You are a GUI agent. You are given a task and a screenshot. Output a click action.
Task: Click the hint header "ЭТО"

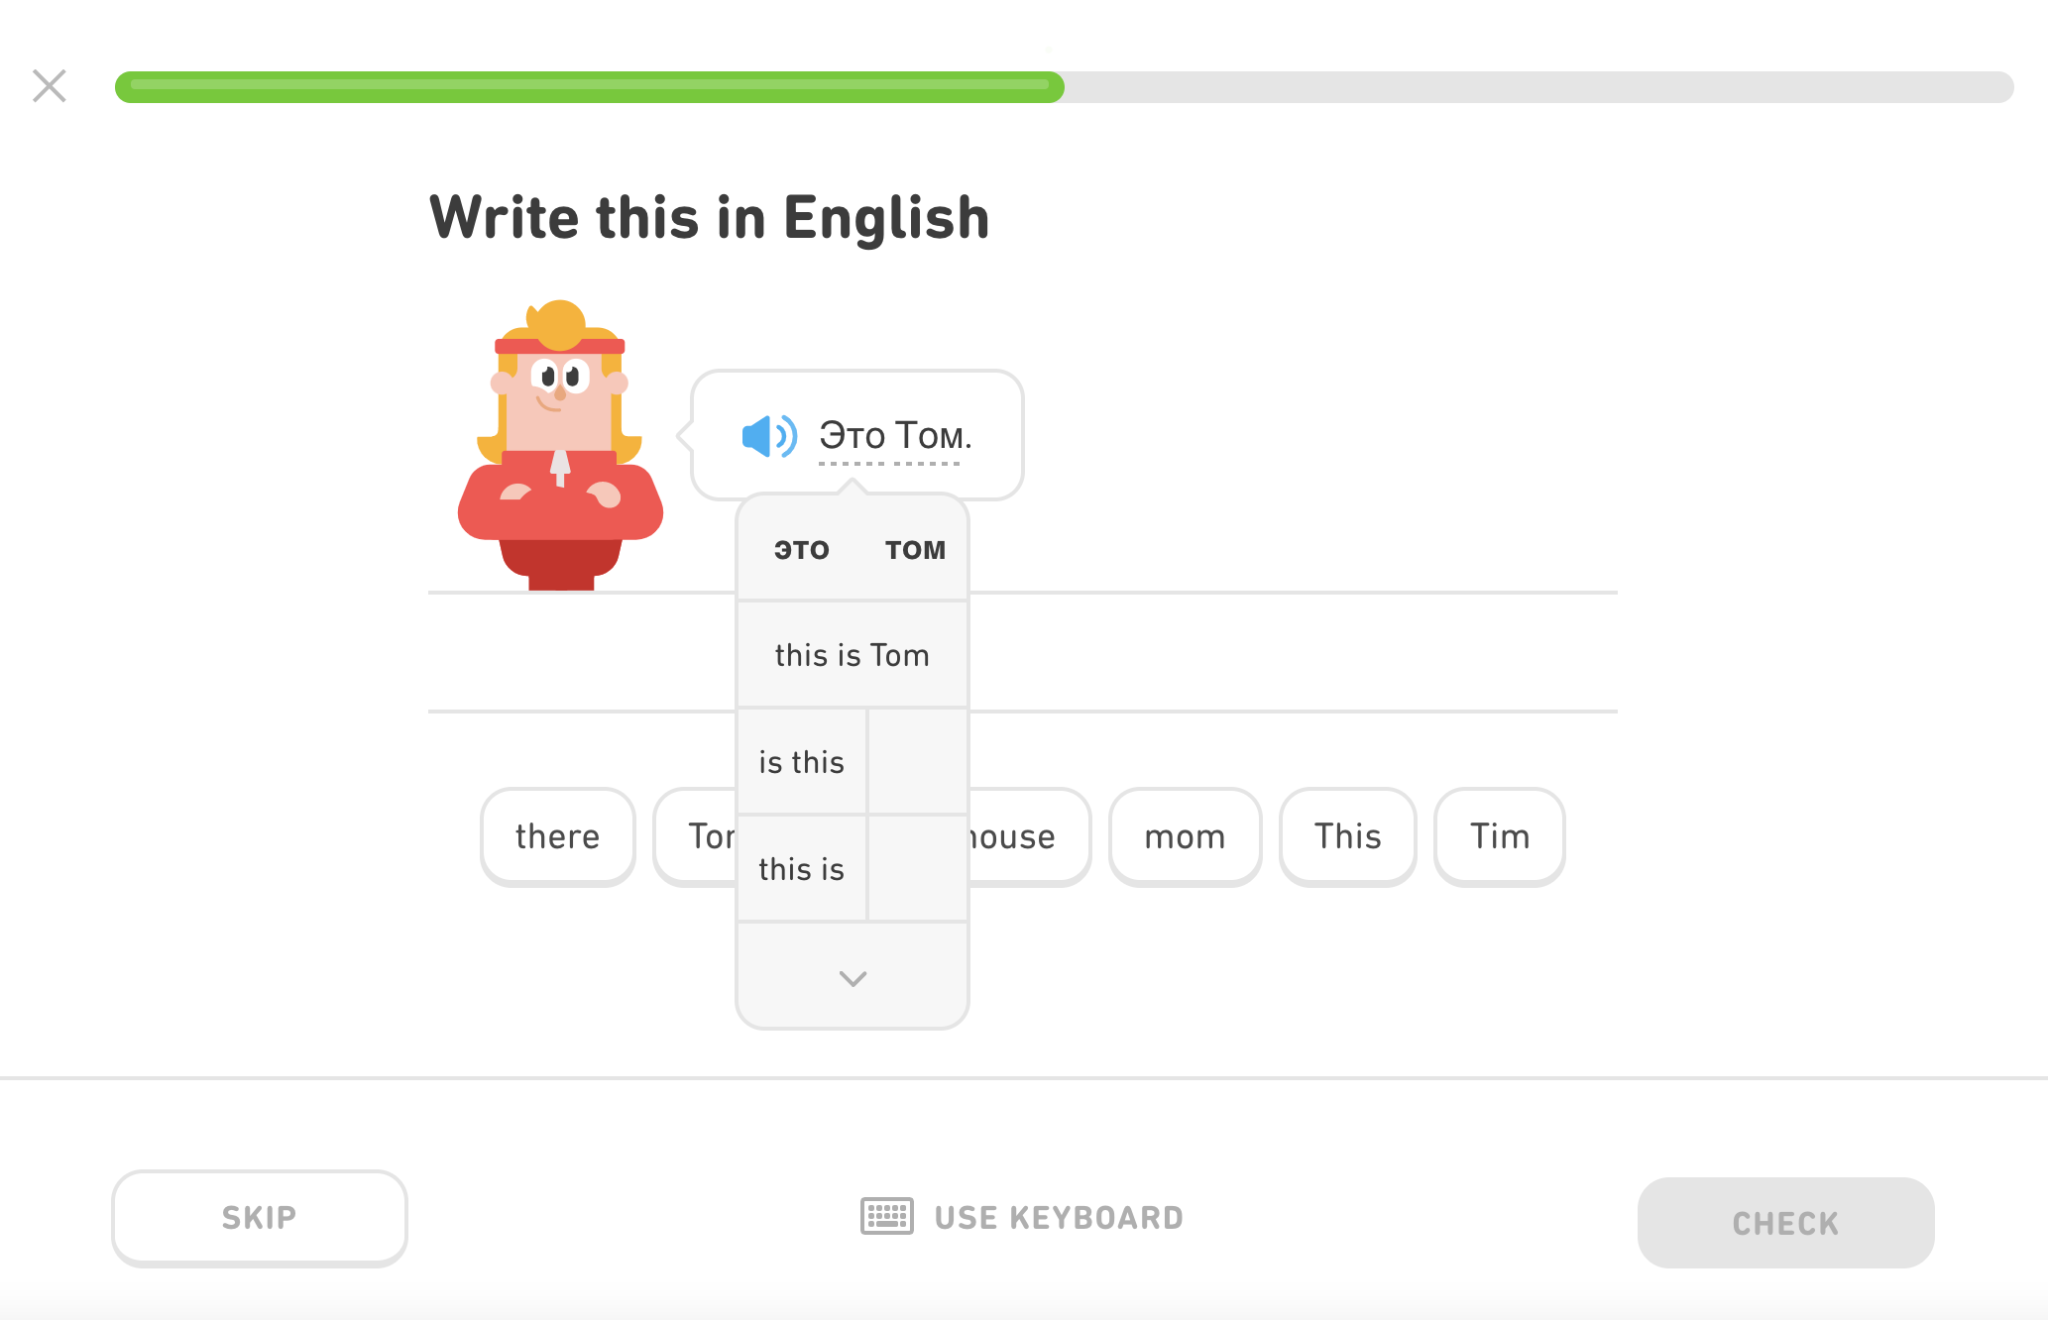pos(801,550)
